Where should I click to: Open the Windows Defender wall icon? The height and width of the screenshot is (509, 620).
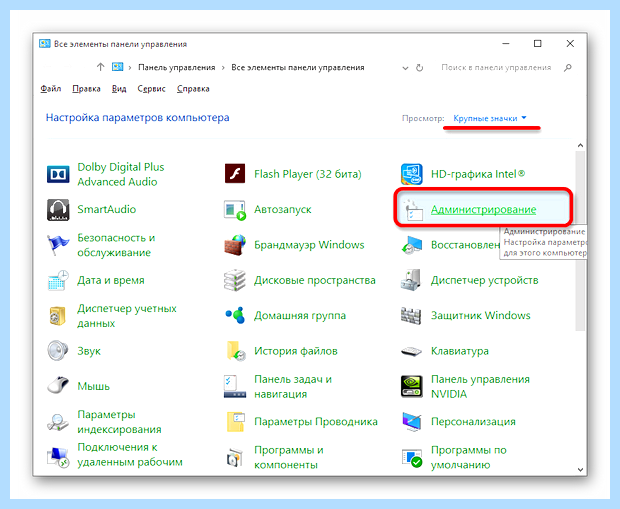pos(412,316)
